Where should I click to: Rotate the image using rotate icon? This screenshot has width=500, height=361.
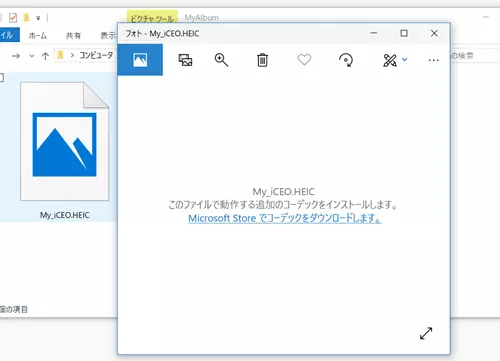pos(346,60)
